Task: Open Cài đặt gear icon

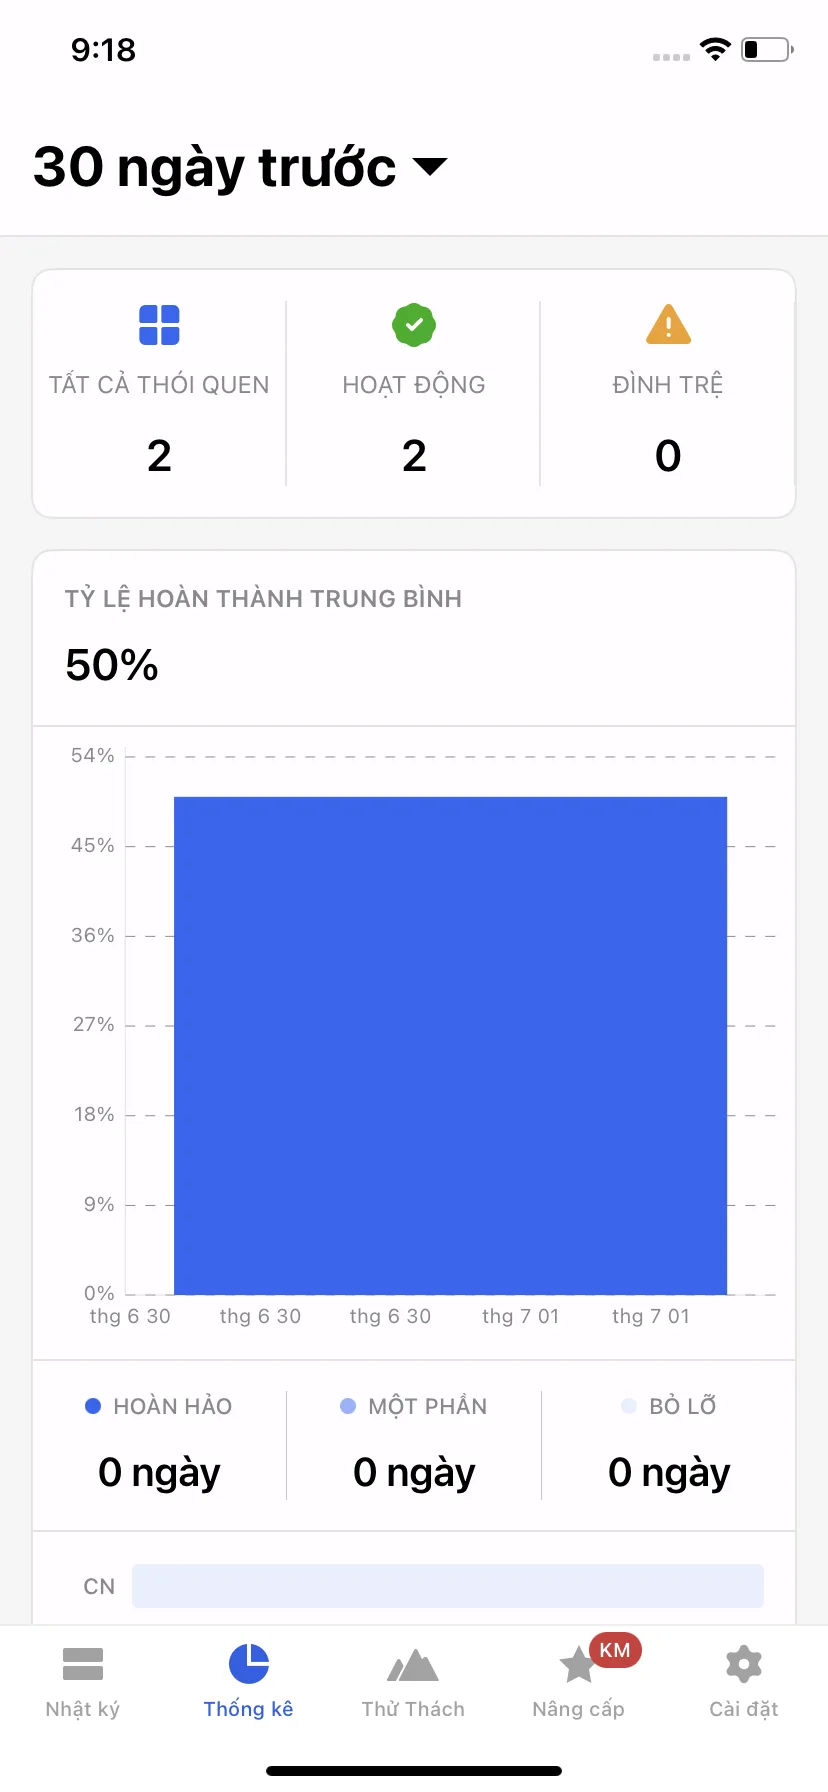Action: coord(744,1664)
